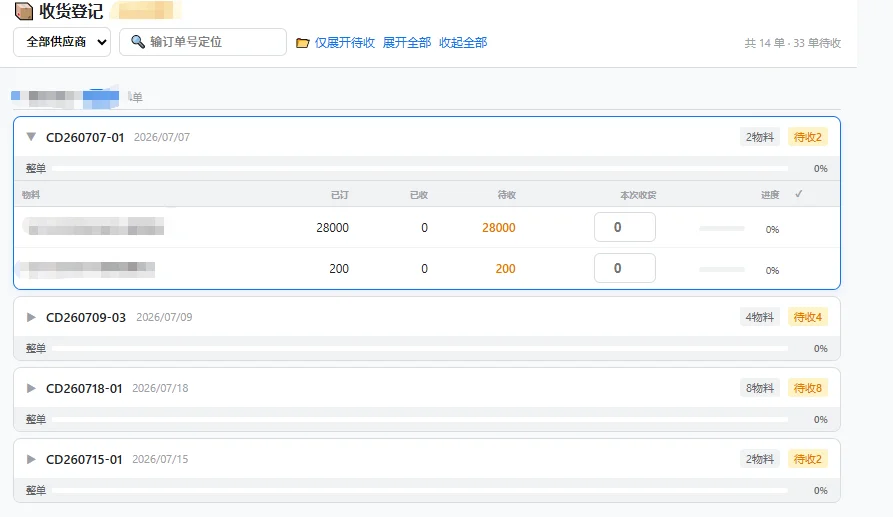
Task: Click the date 2026/07/07
Action: 162,137
